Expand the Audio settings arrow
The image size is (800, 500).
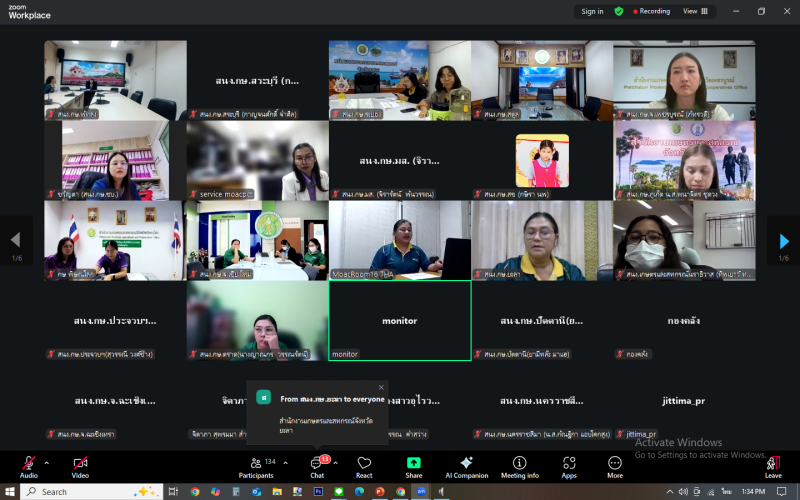tap(47, 462)
